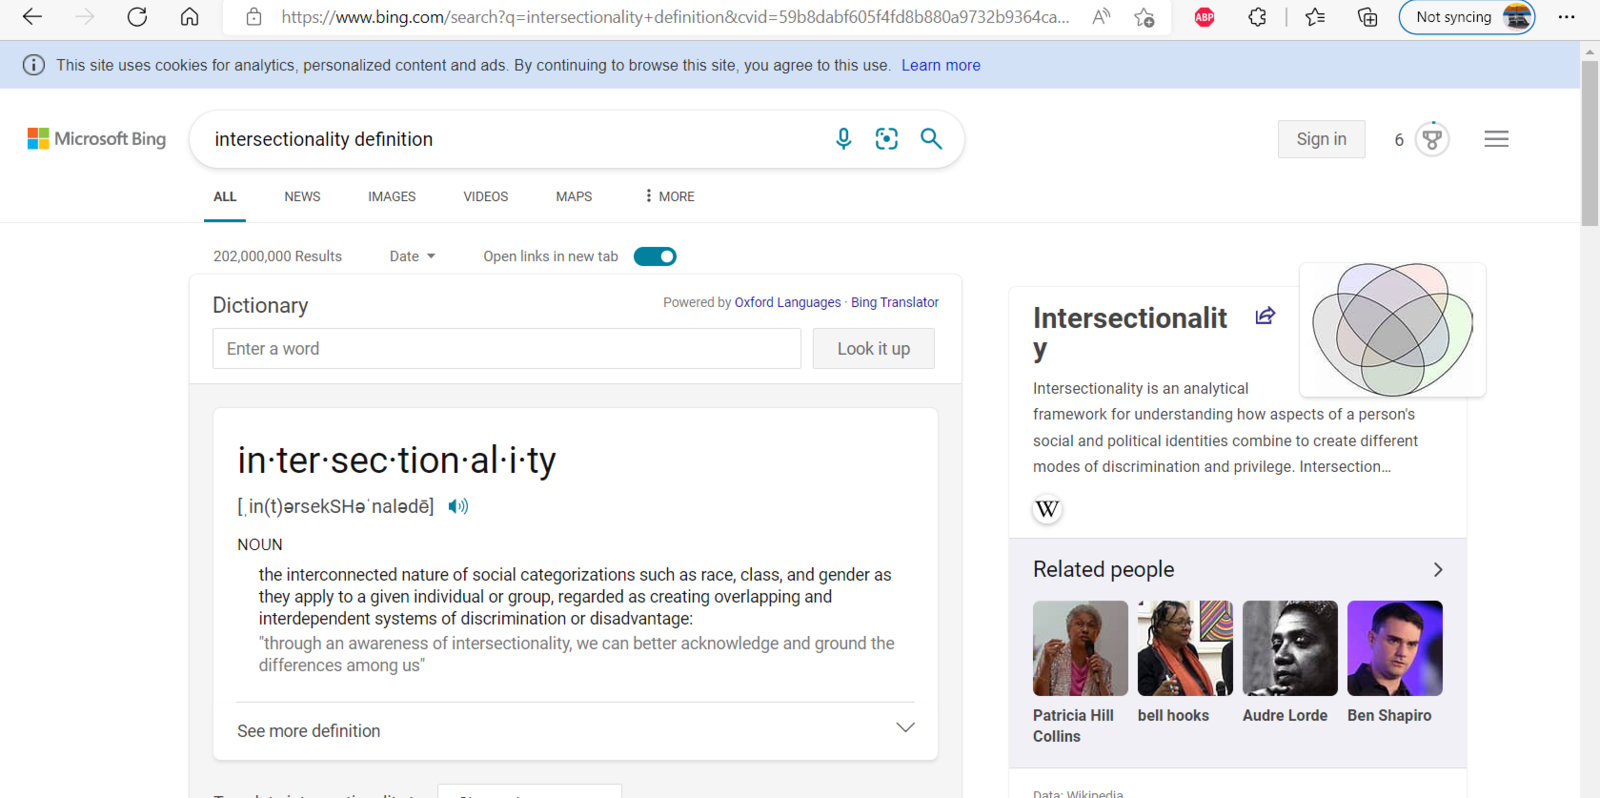Start voice search with the microphone icon

click(x=843, y=139)
